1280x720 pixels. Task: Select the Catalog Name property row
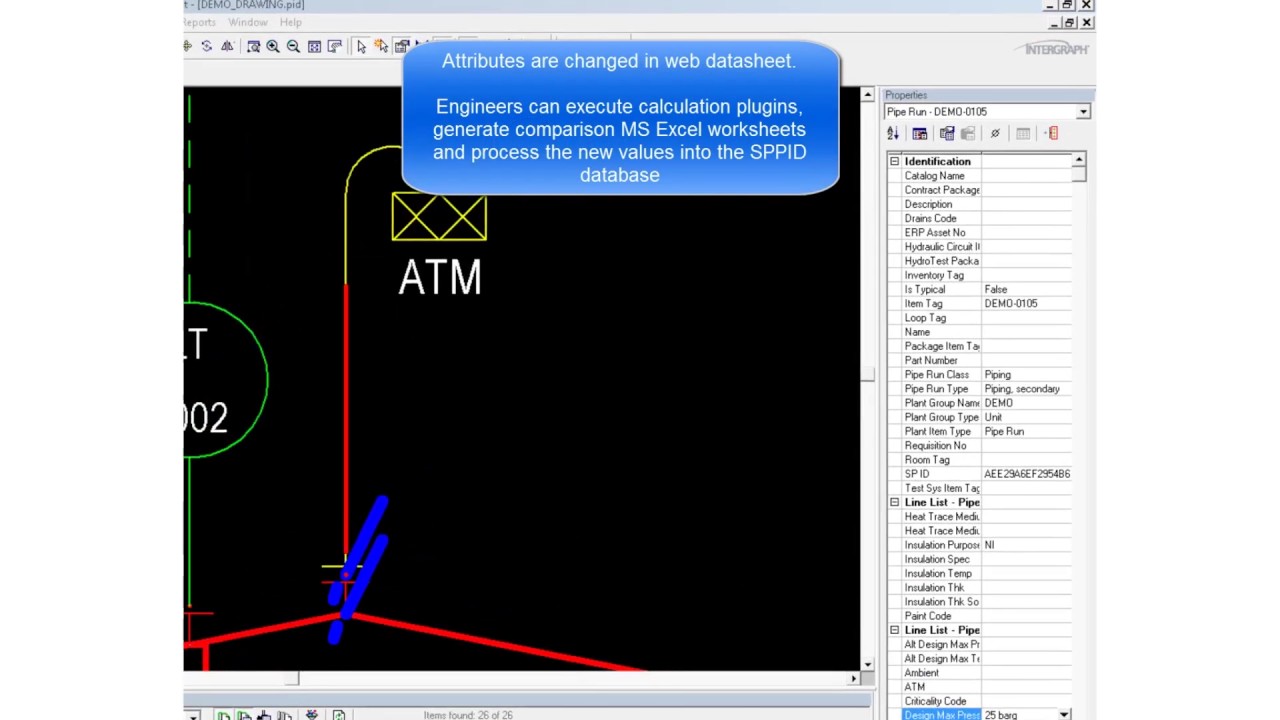click(979, 175)
